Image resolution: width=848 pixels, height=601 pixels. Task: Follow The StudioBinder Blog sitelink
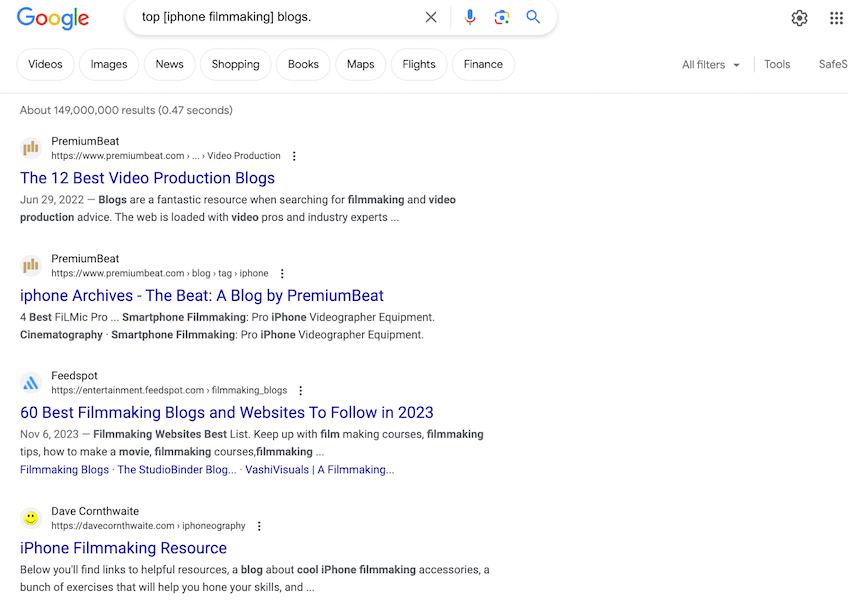pos(177,470)
